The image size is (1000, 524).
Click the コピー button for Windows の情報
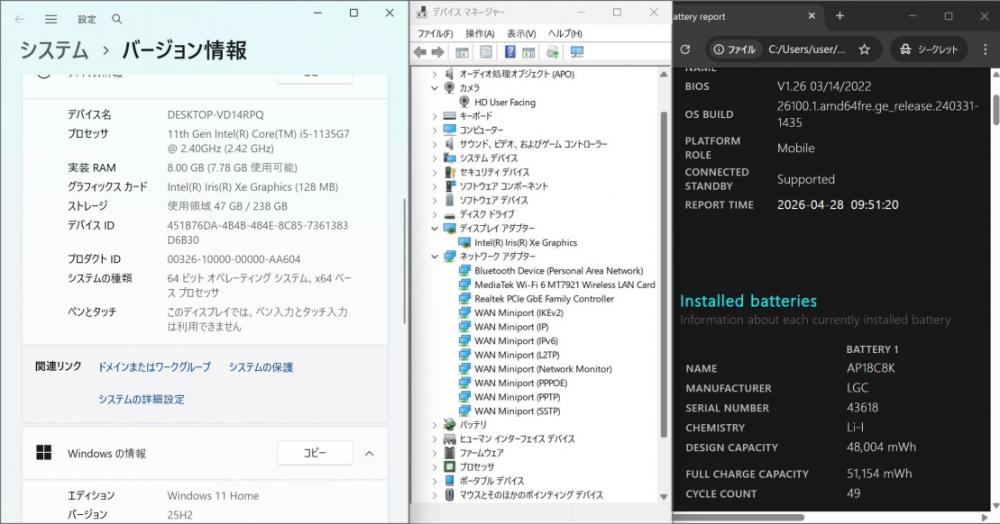pos(314,453)
